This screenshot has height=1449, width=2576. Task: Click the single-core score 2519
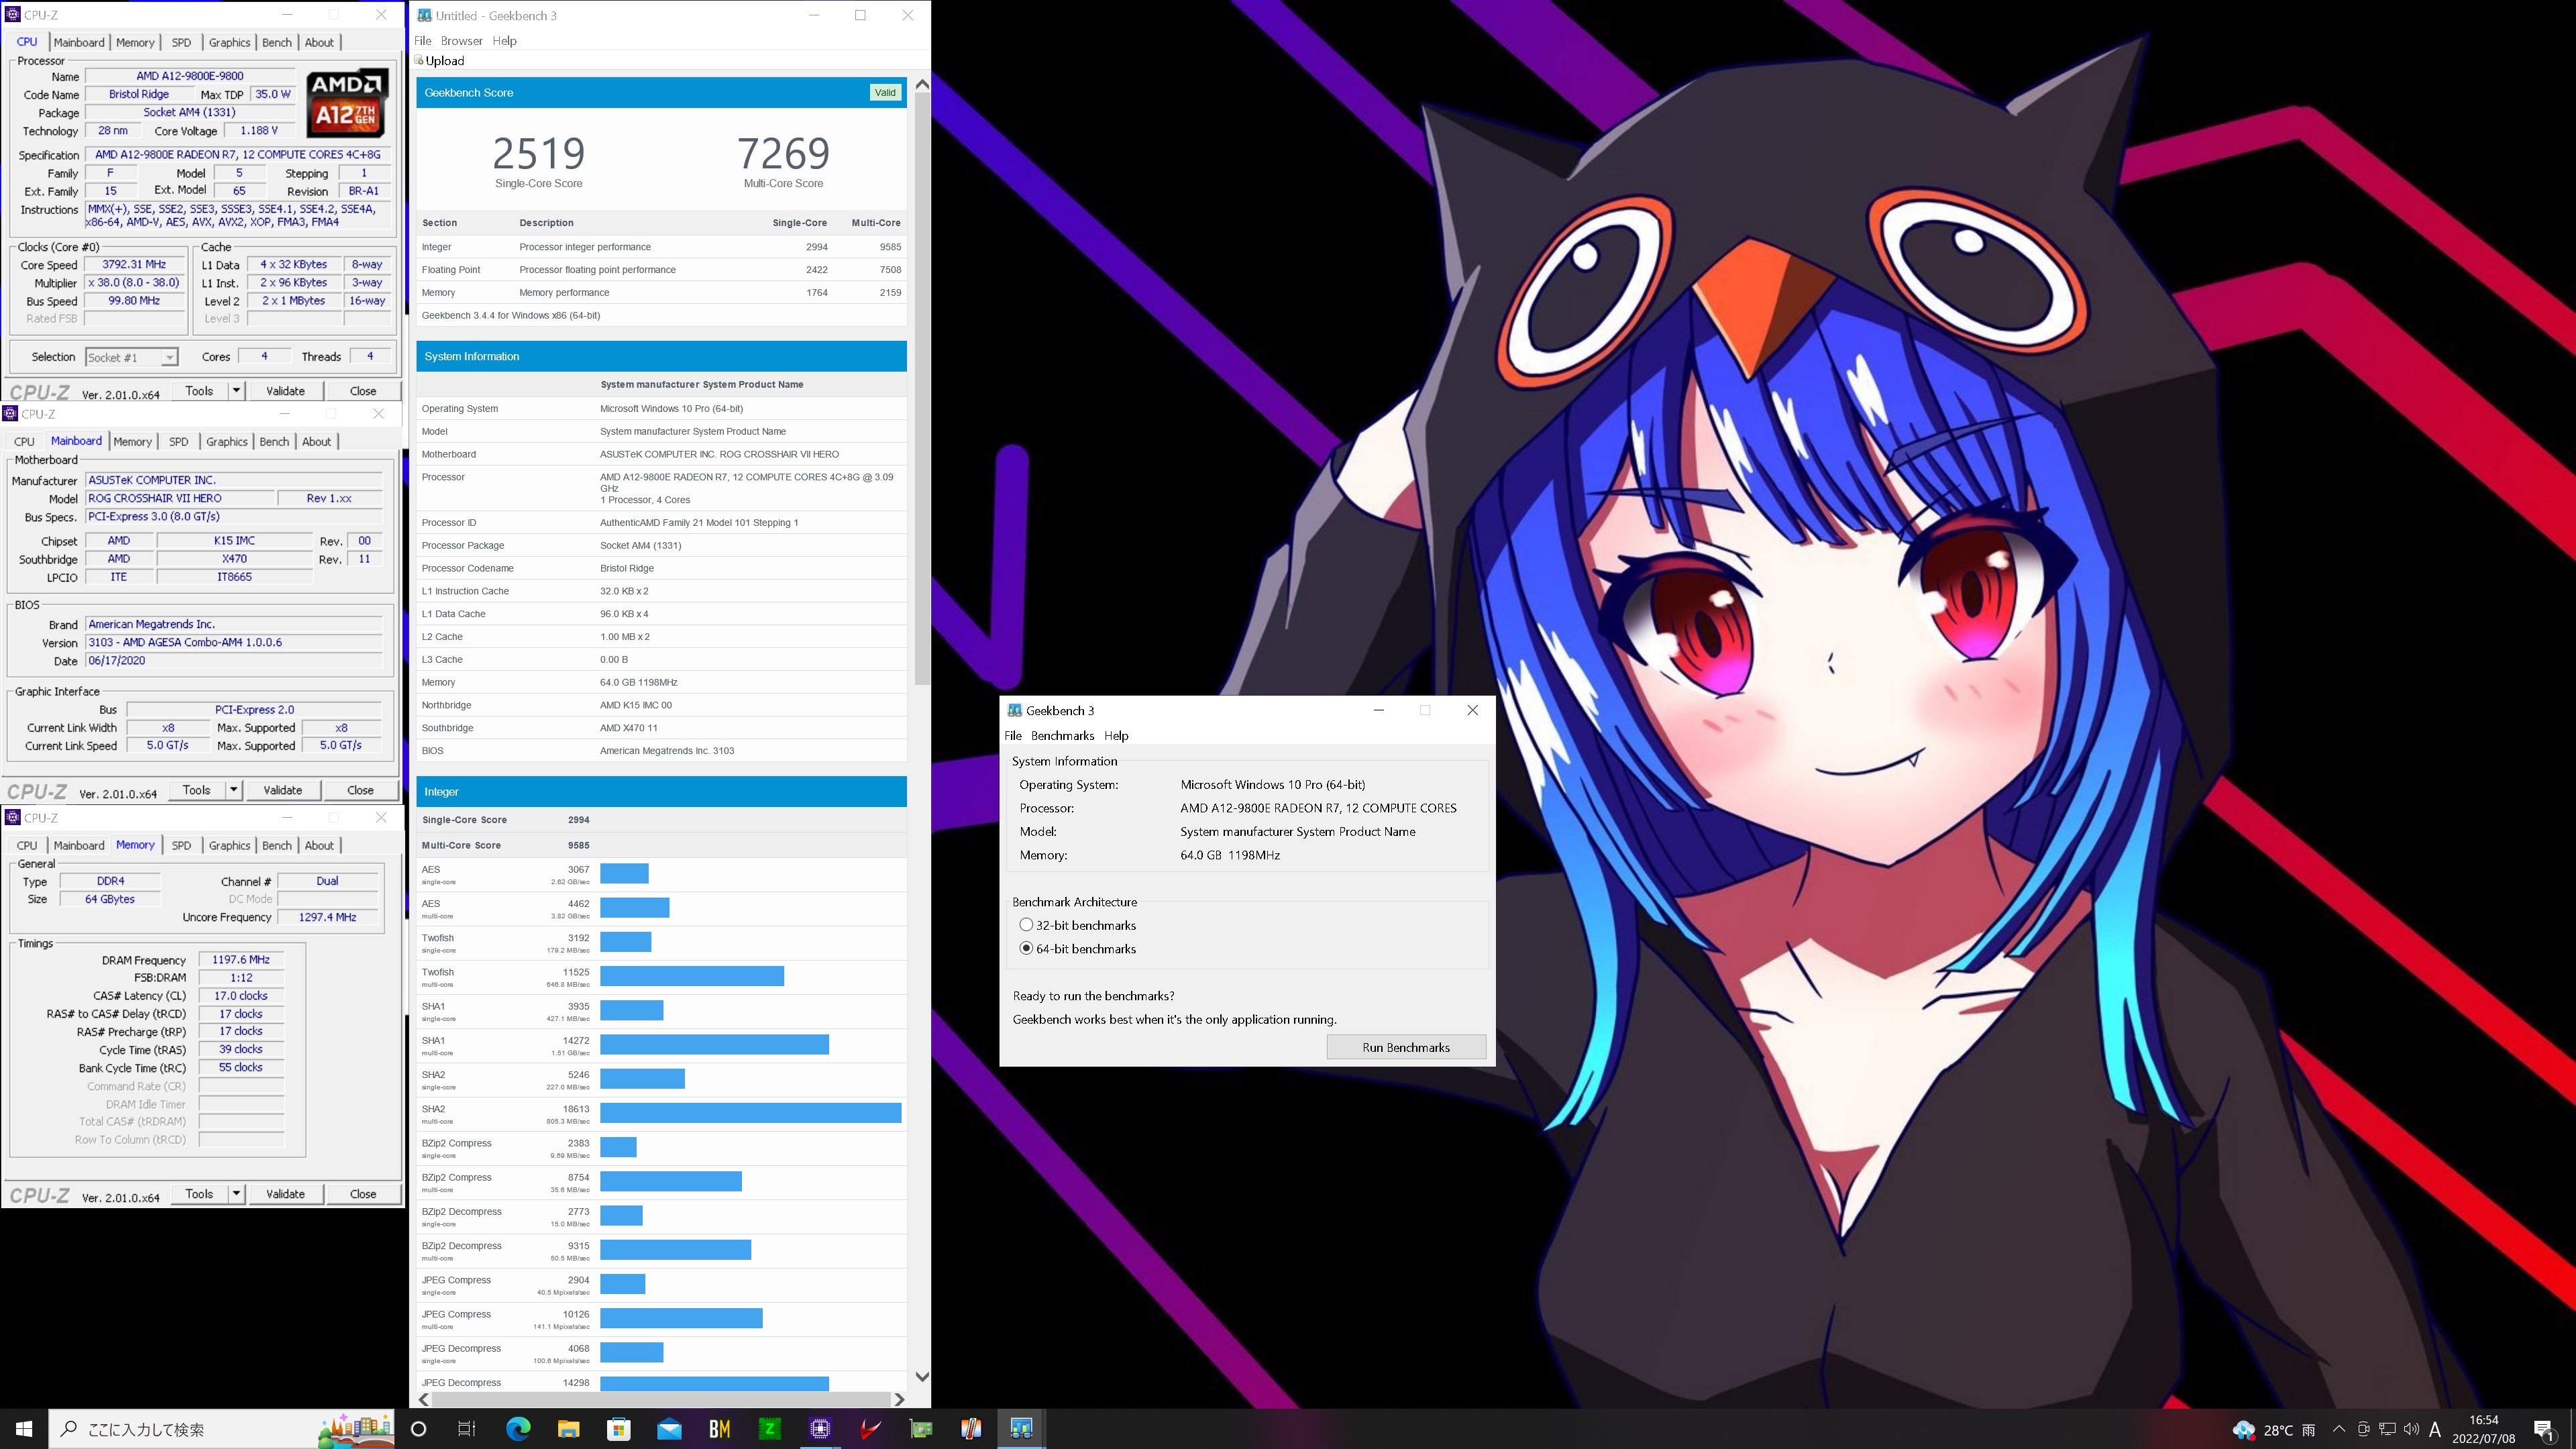point(538,153)
